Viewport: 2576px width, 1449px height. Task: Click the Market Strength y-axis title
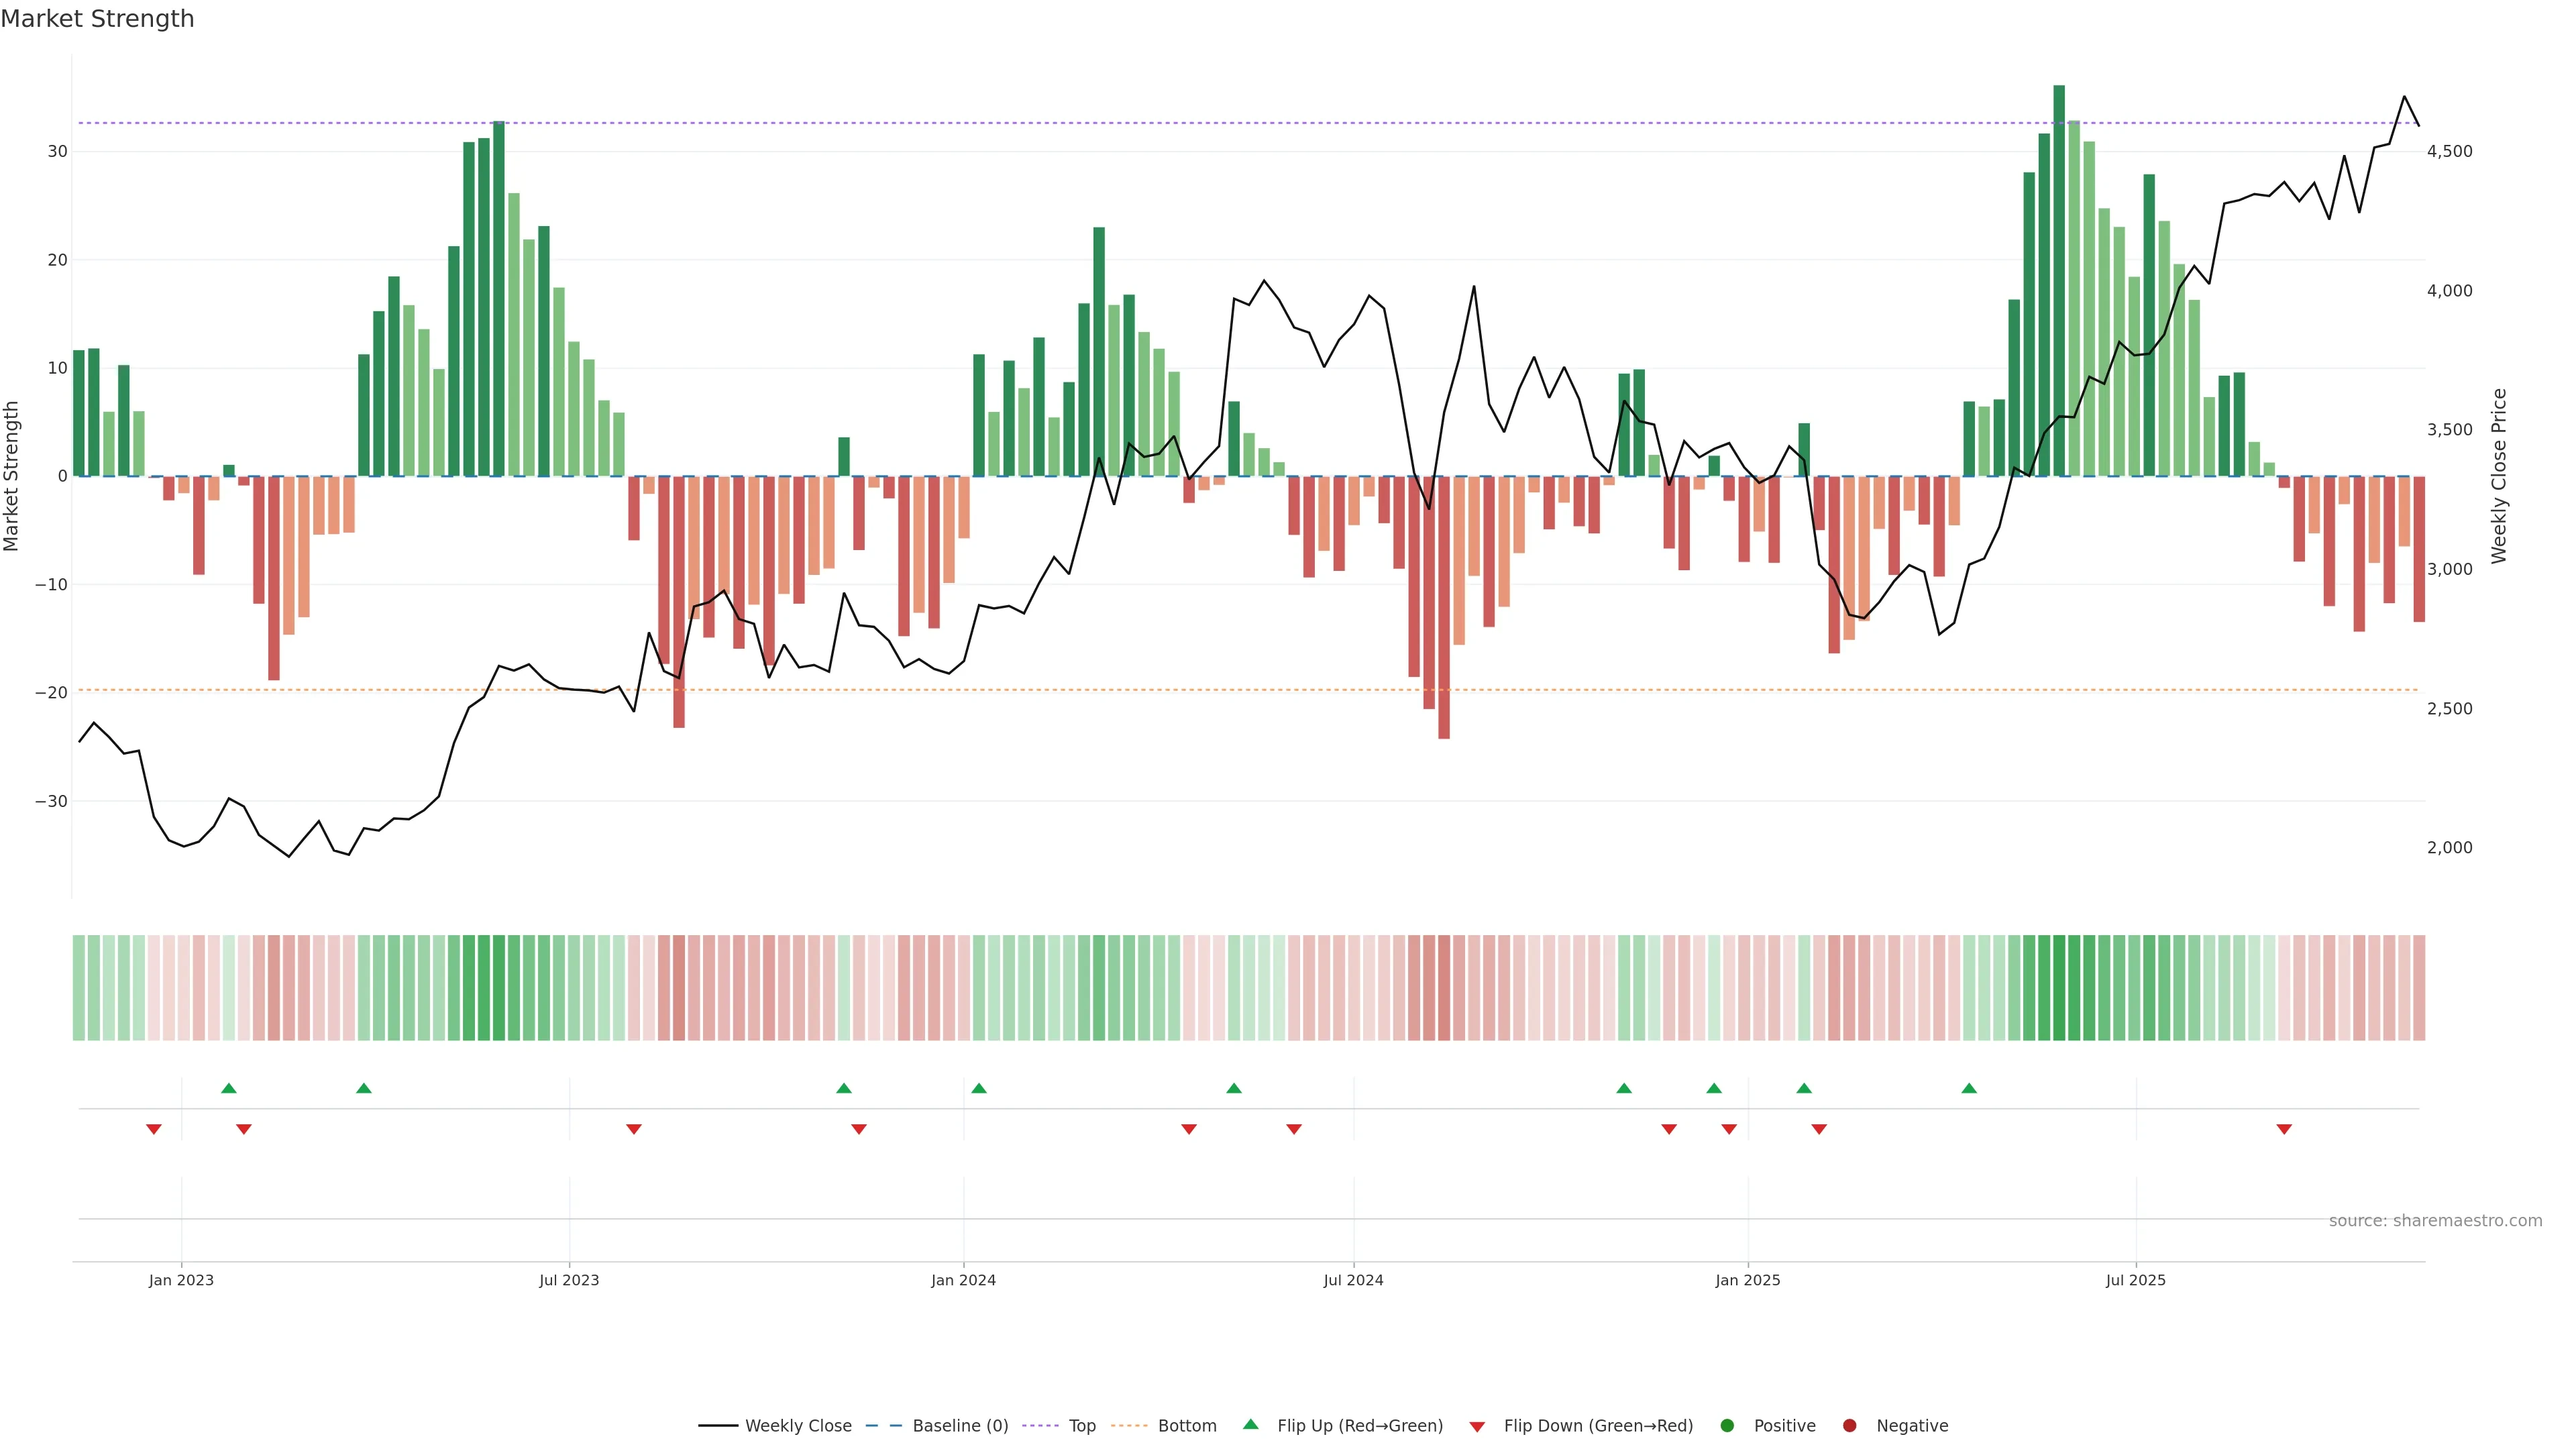(x=12, y=476)
